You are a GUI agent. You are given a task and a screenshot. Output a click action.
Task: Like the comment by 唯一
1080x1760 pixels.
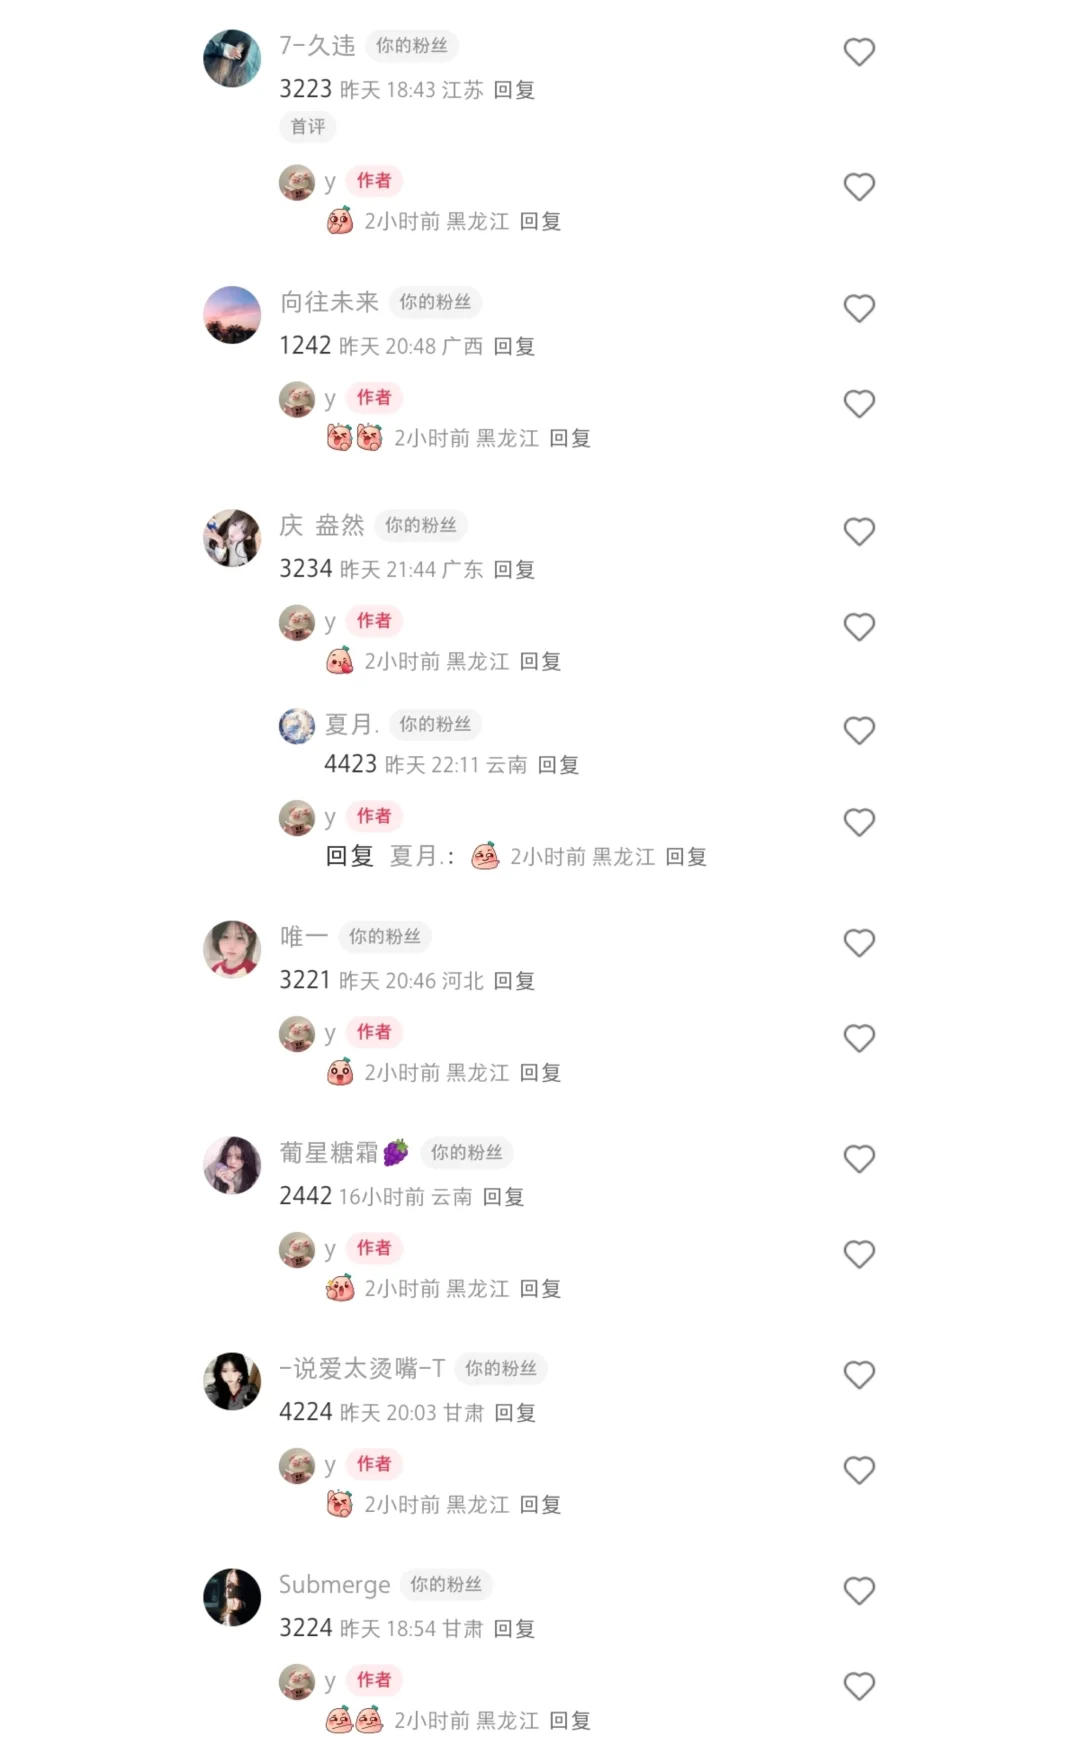tap(859, 942)
